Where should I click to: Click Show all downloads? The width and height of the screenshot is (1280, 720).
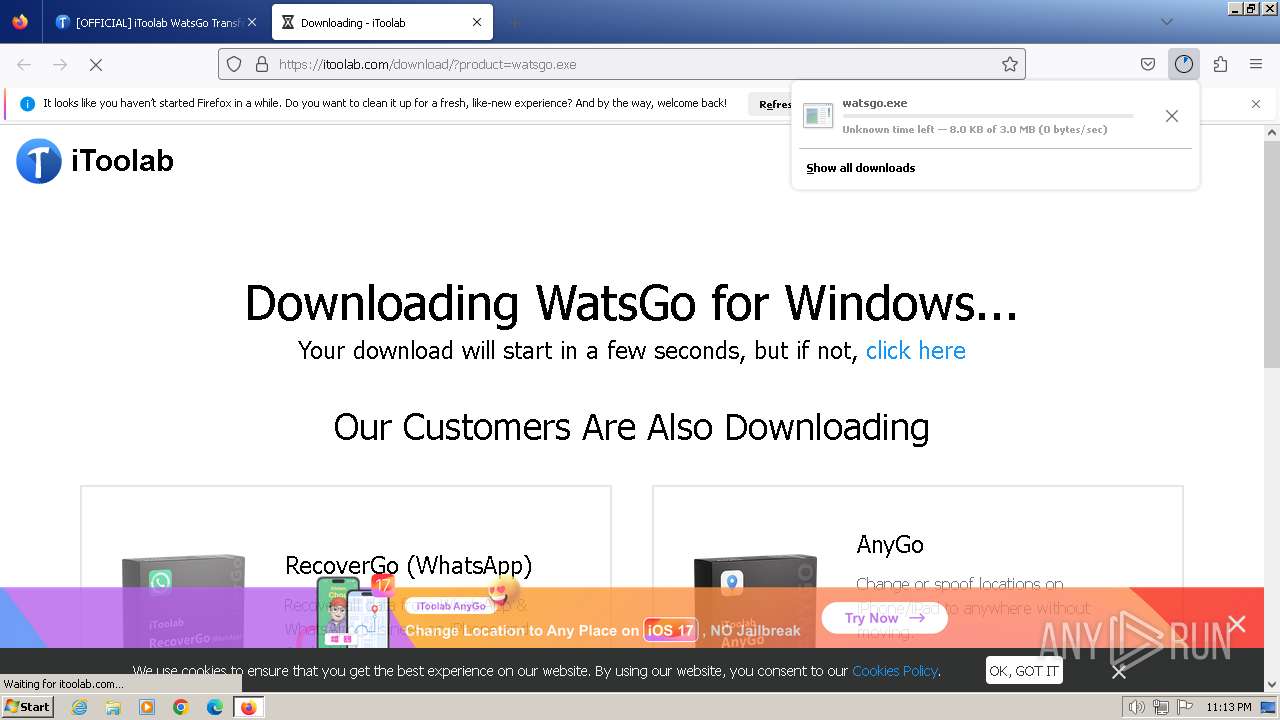861,168
